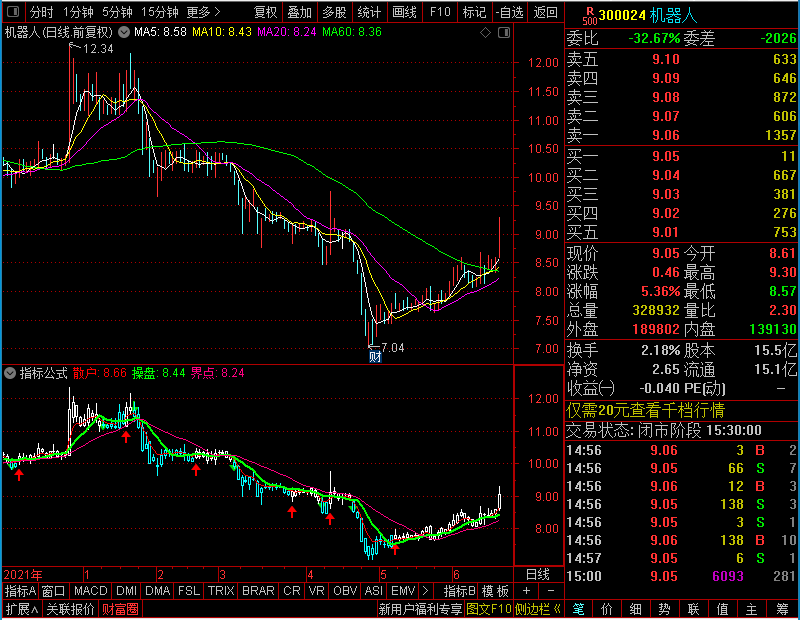Click the stock code 300024 title

point(622,16)
